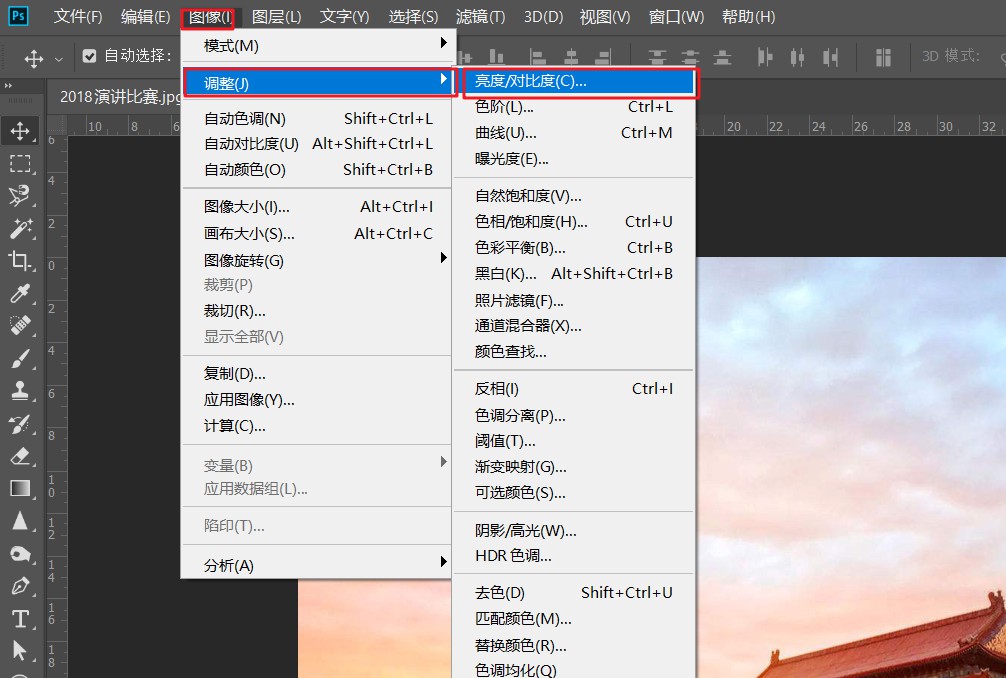Viewport: 1006px width, 678px height.
Task: Select the Lasso tool
Action: pyautogui.click(x=20, y=196)
